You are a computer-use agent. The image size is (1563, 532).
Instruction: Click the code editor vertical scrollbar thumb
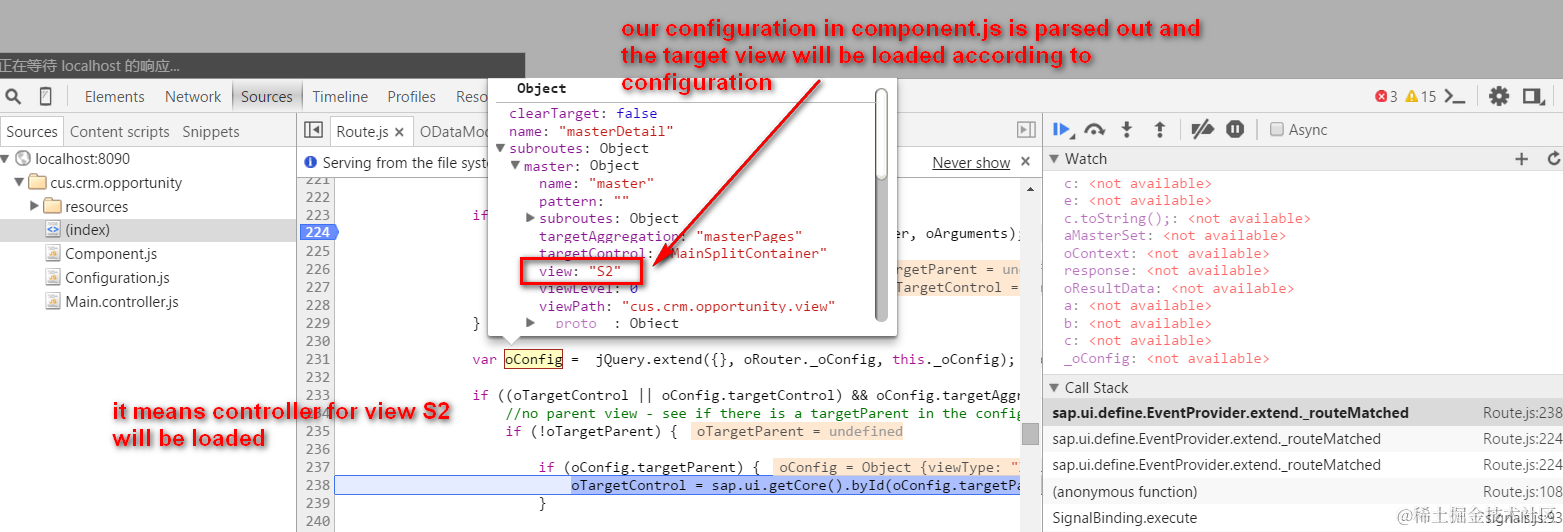click(x=1029, y=433)
